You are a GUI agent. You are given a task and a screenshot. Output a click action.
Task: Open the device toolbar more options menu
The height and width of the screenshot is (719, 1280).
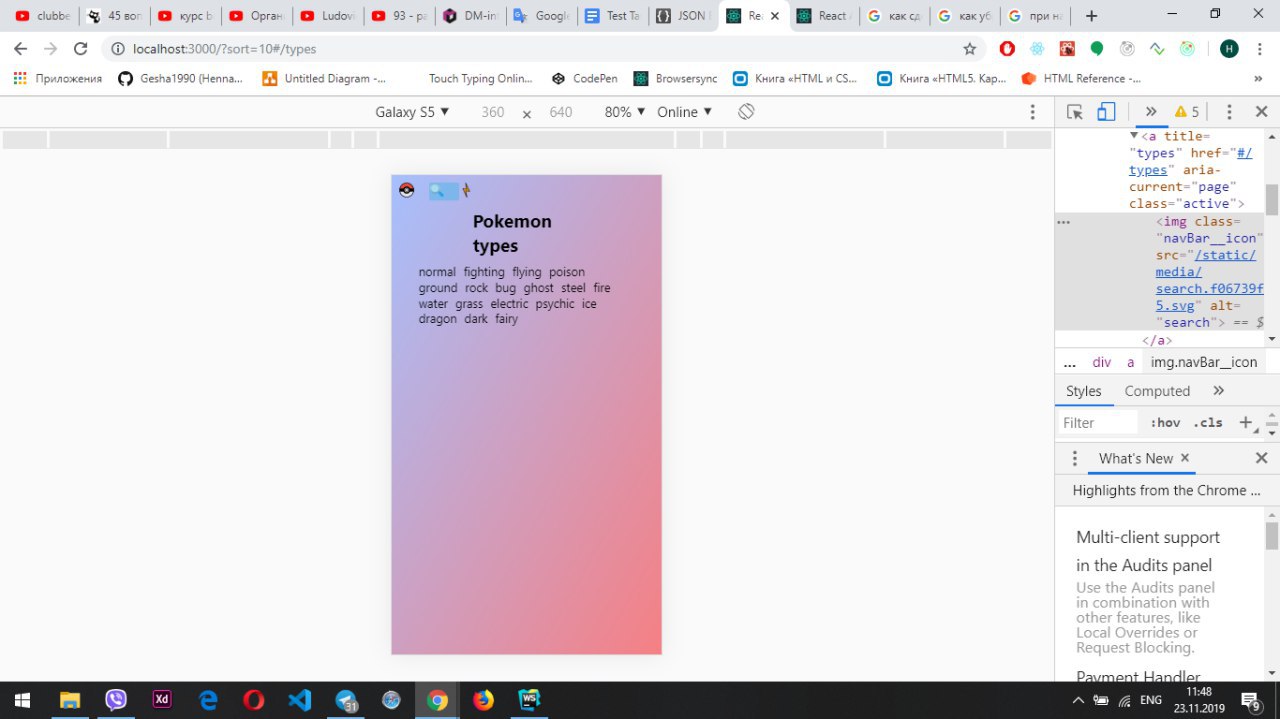(1033, 112)
